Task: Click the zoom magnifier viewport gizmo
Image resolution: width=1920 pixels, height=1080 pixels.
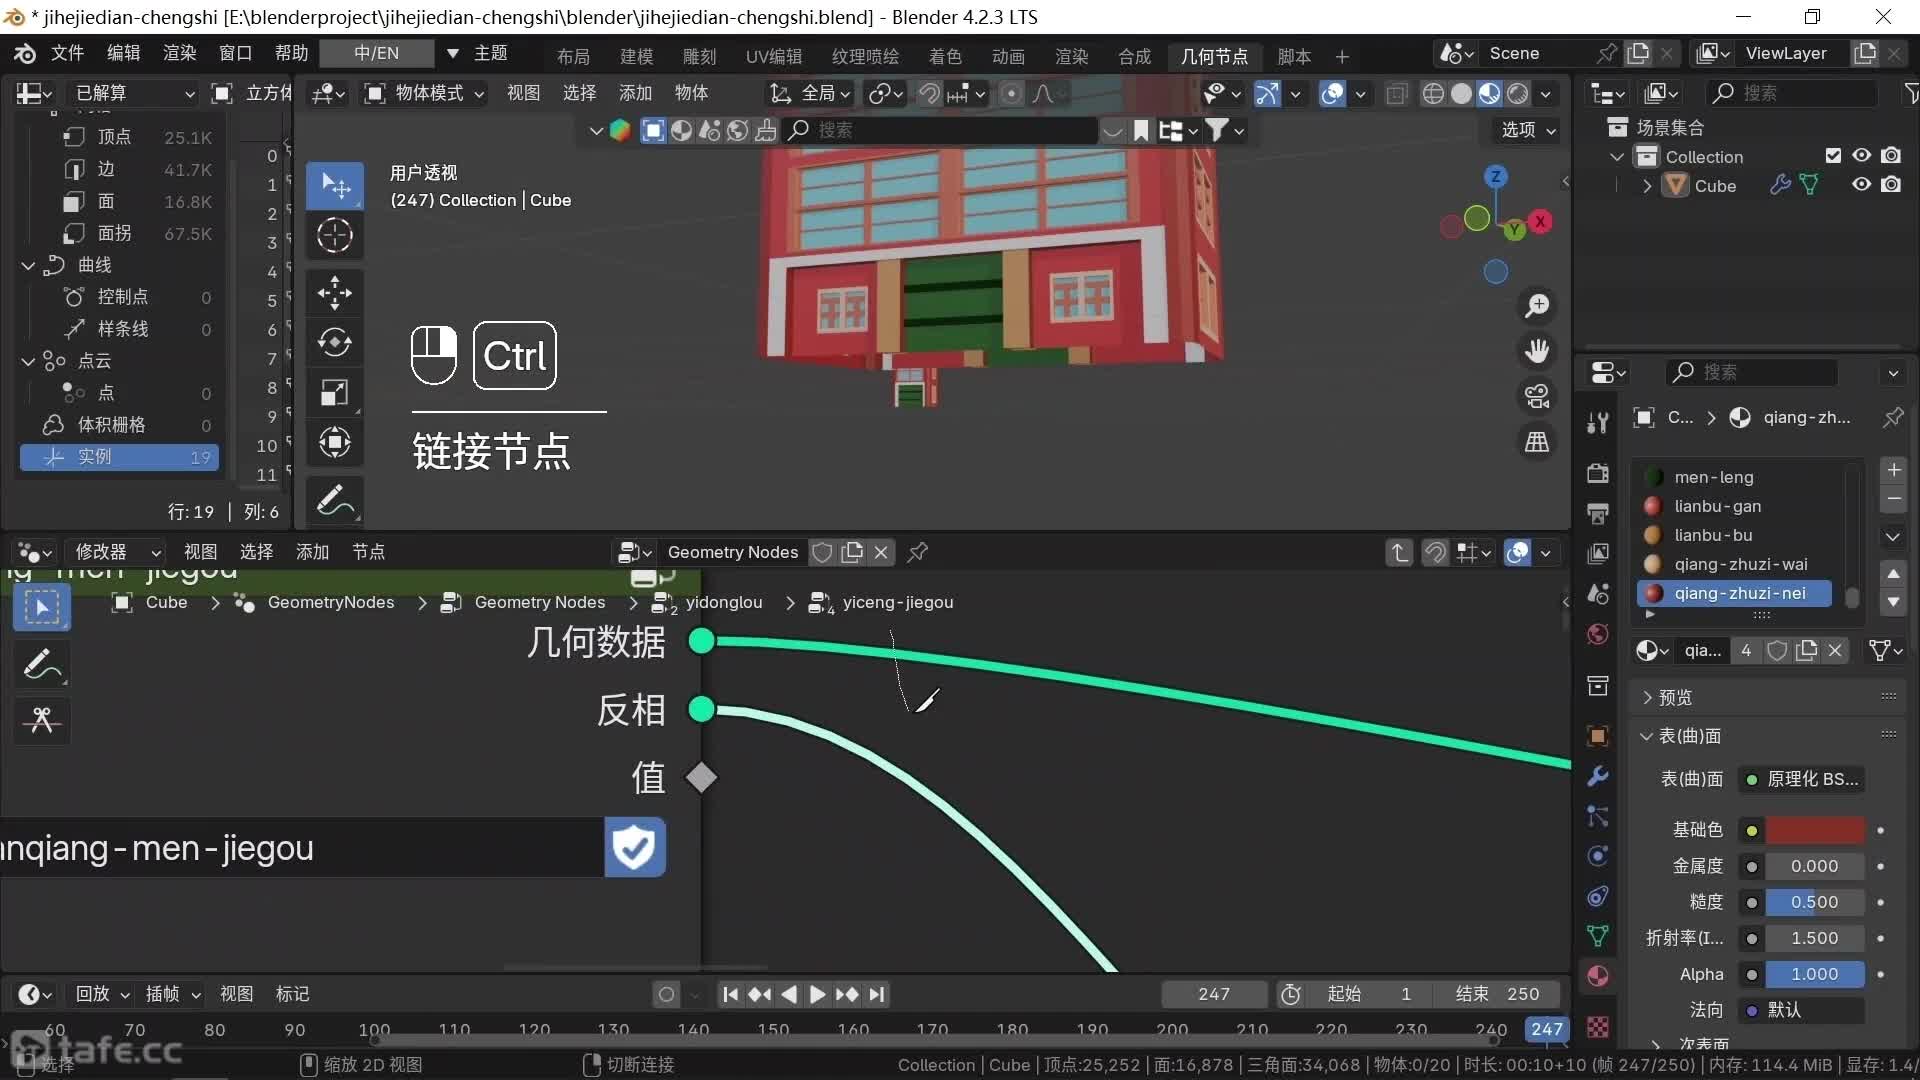Action: [x=1537, y=305]
